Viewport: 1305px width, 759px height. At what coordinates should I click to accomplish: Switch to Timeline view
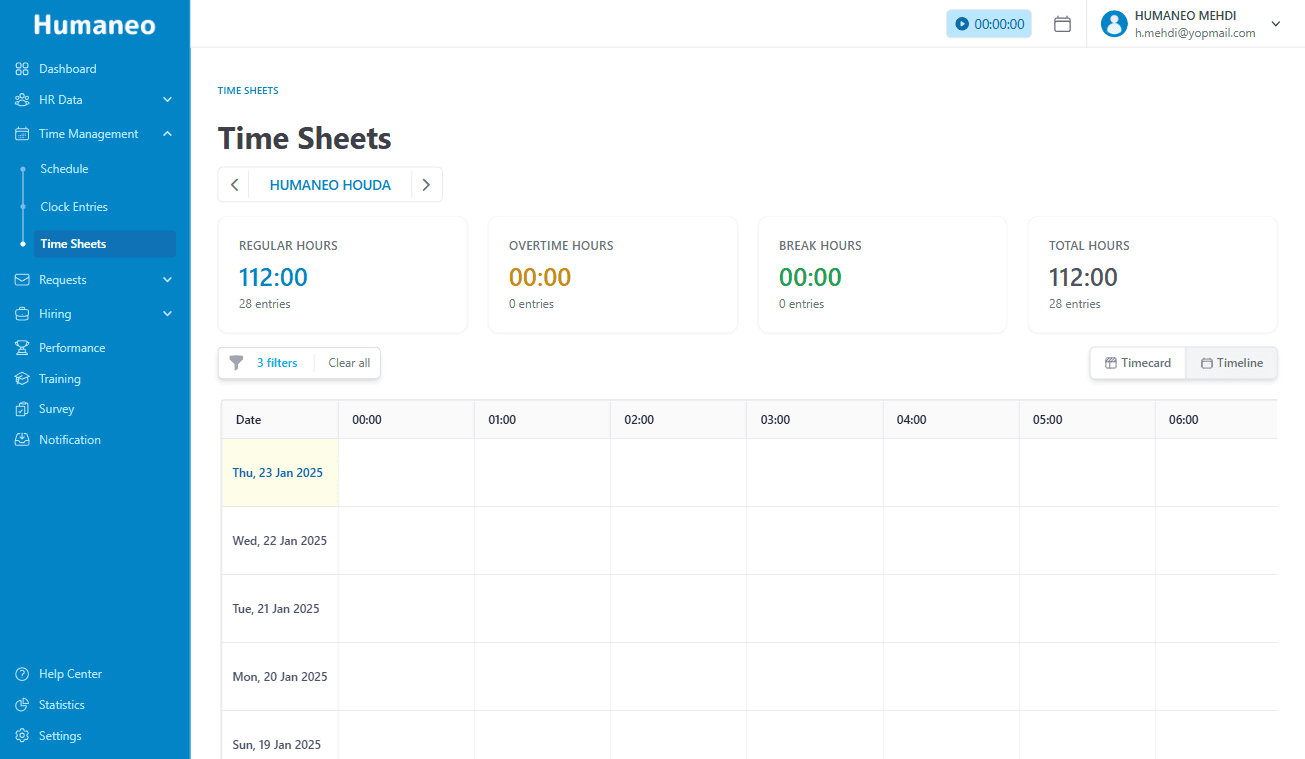pos(1231,362)
